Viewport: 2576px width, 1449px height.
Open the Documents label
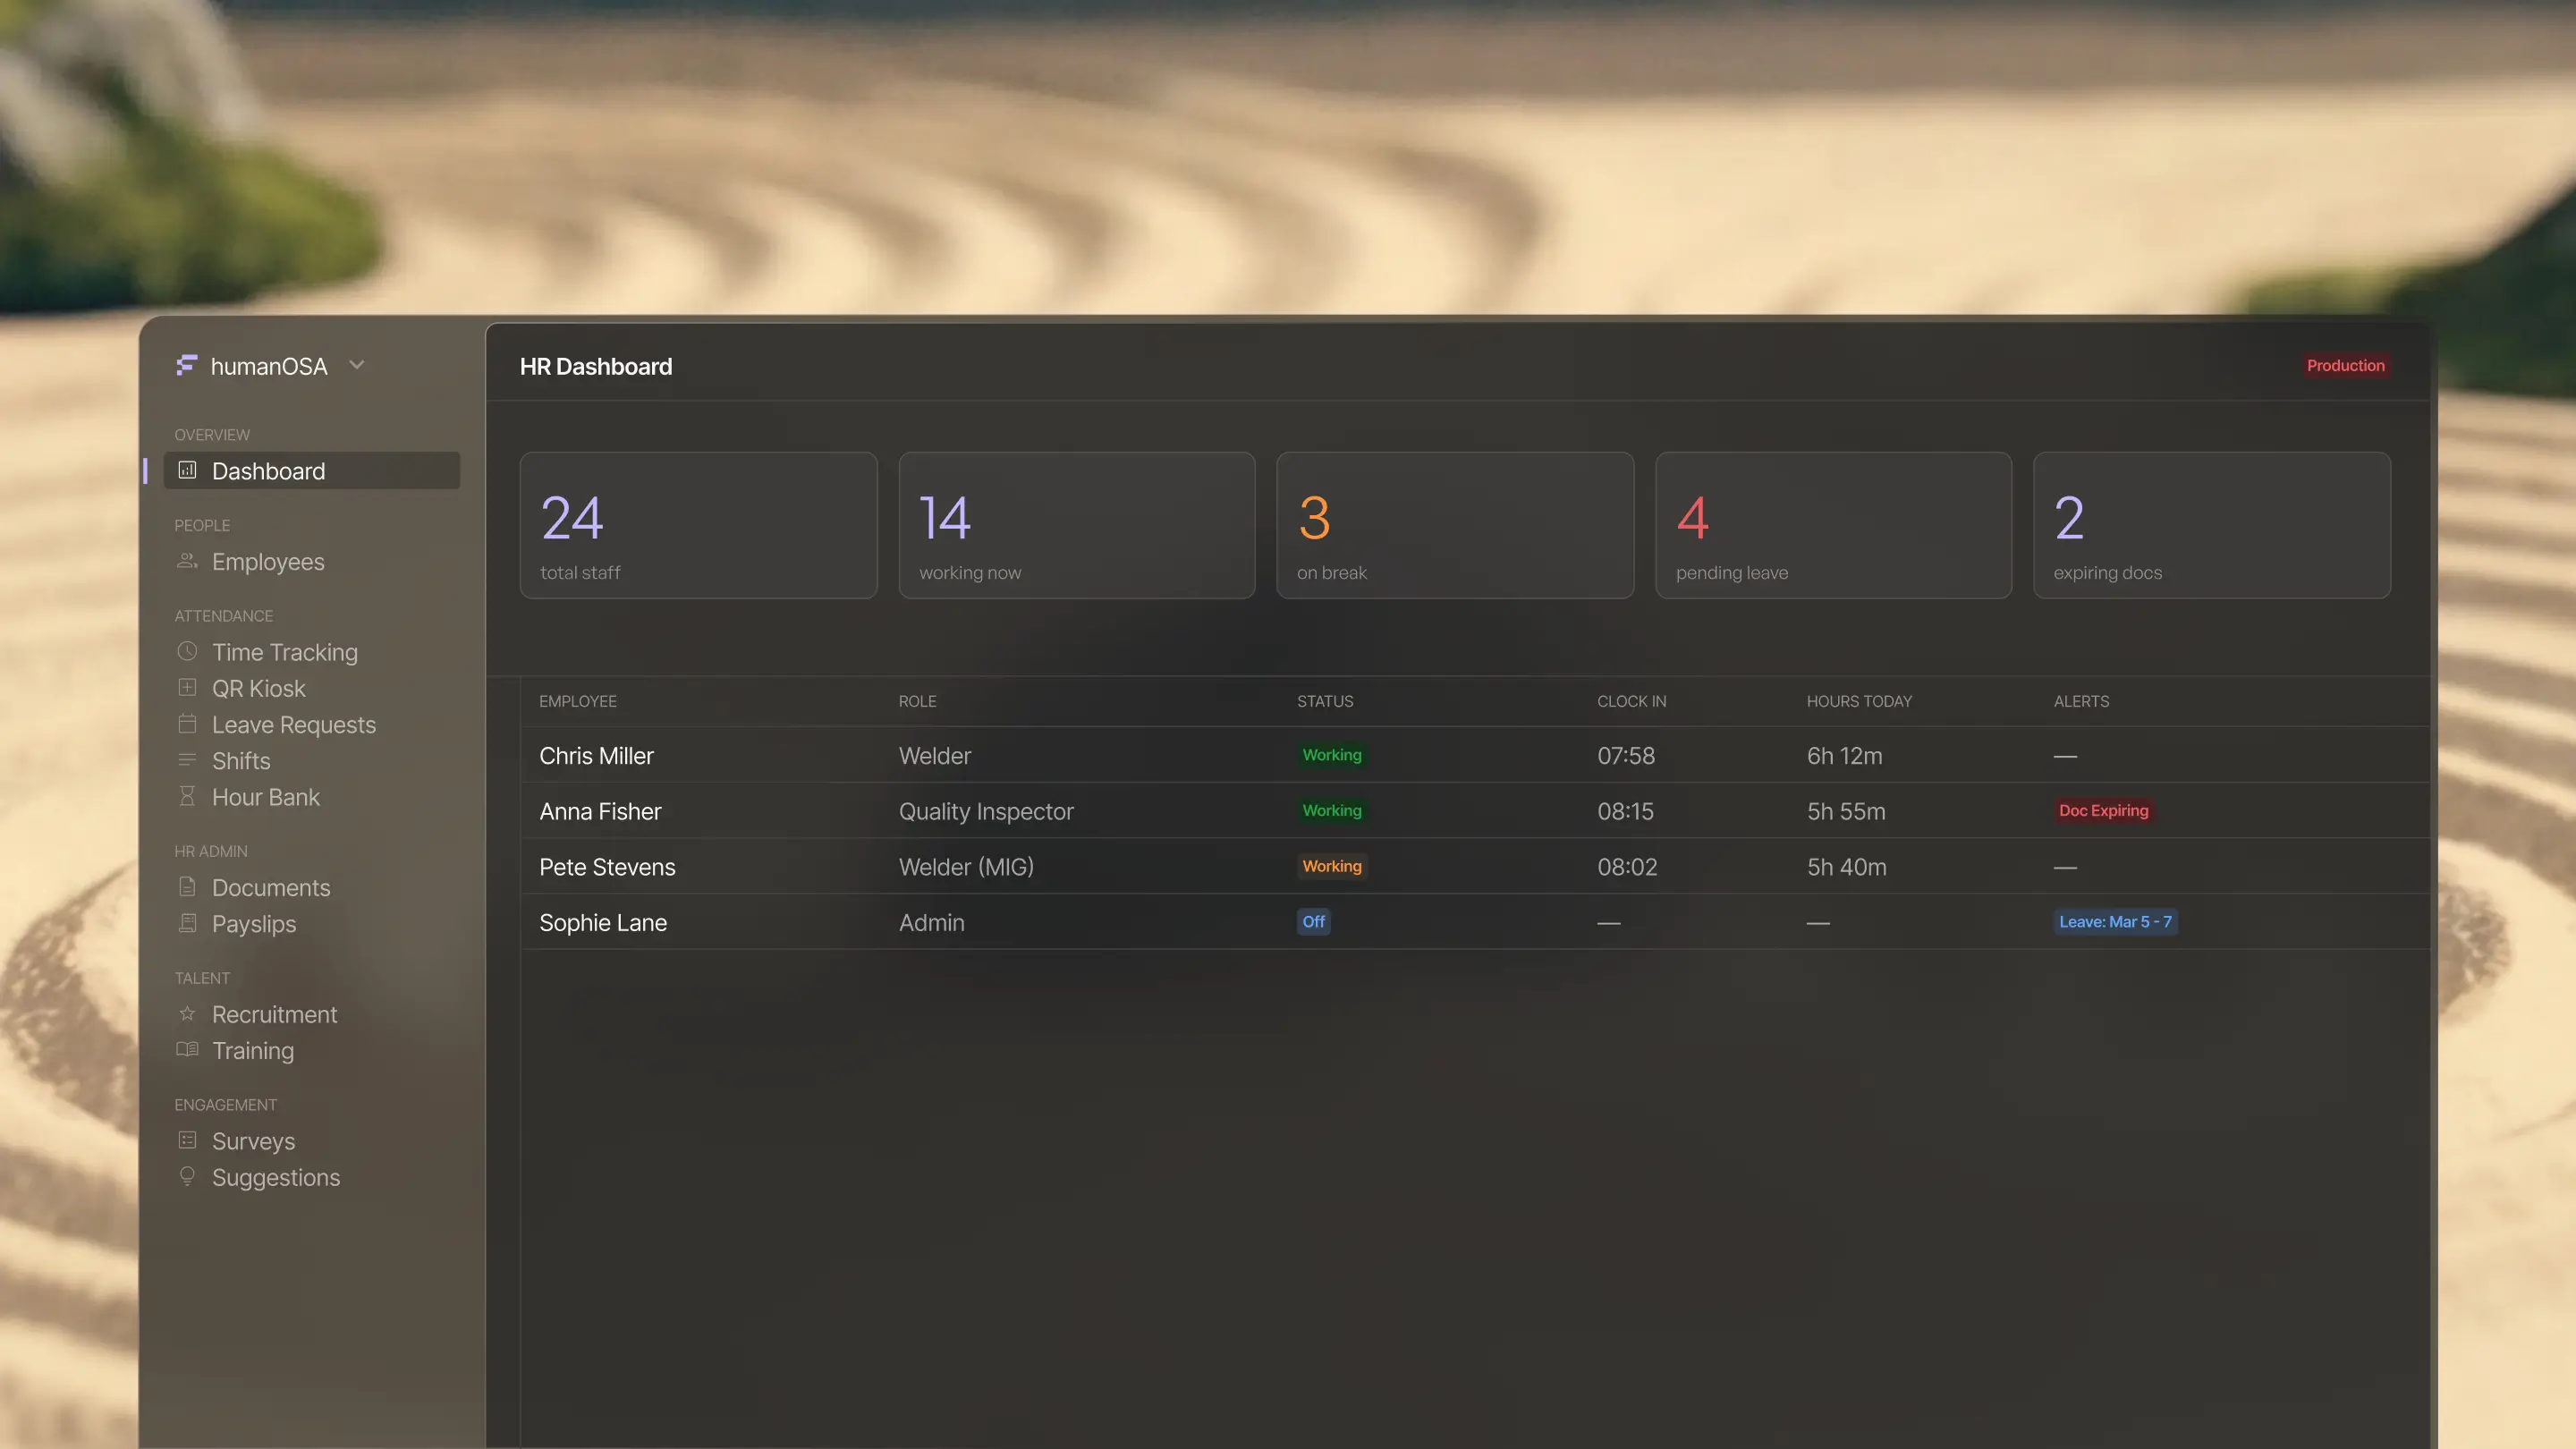click(x=271, y=888)
